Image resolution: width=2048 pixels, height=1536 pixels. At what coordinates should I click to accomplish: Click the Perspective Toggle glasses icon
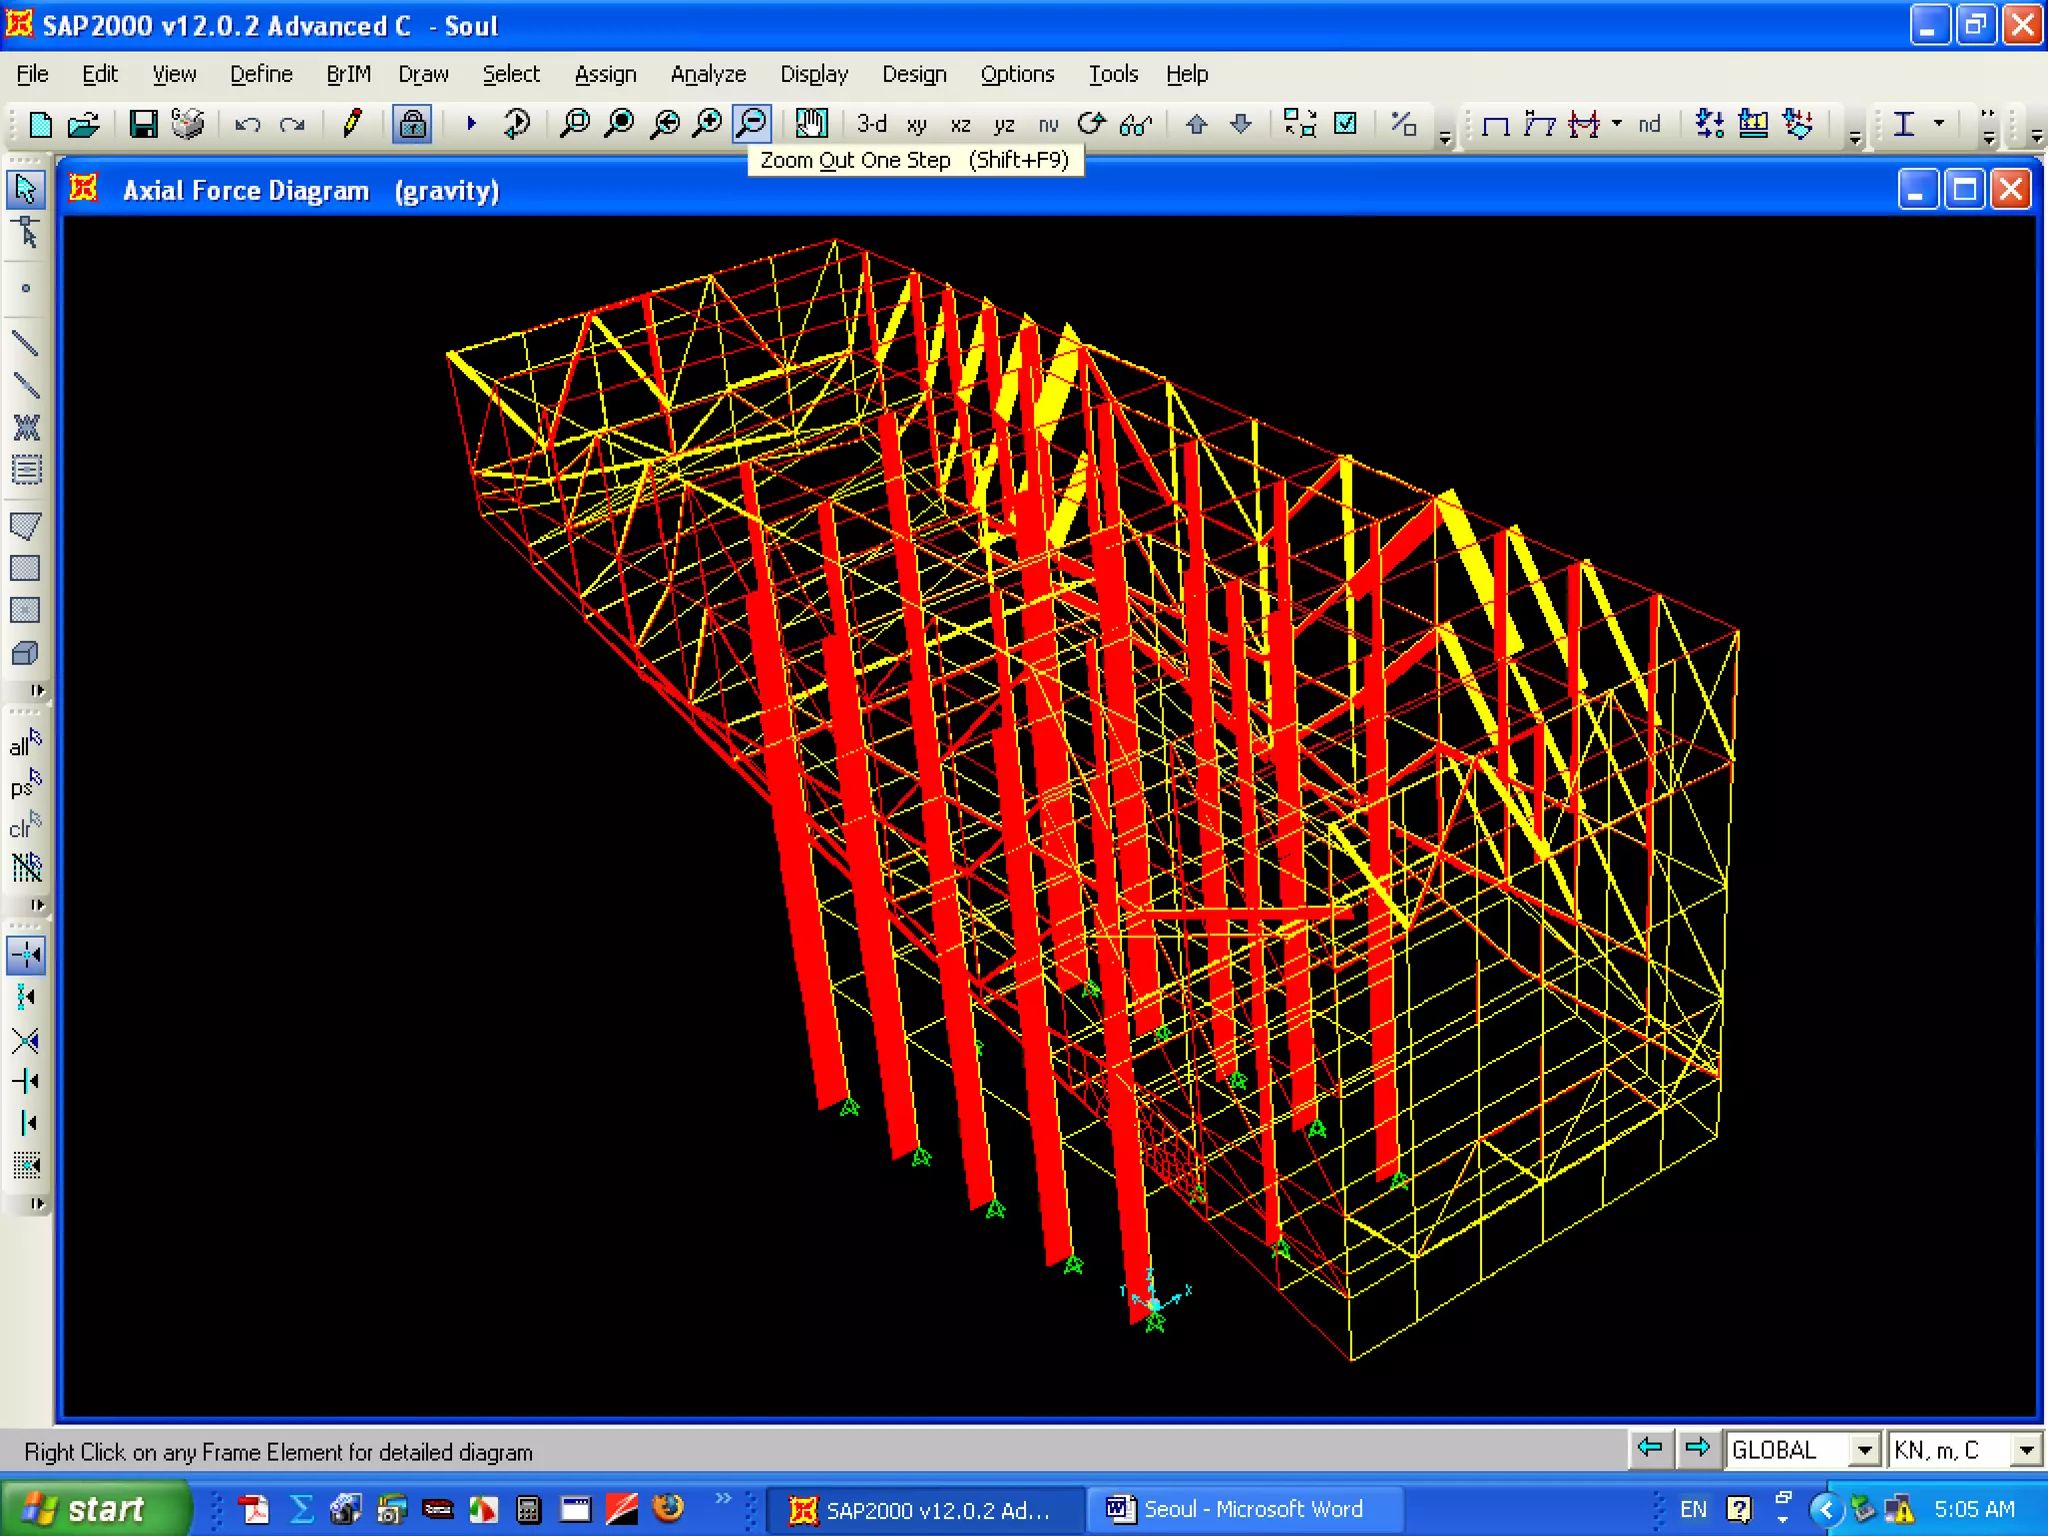[x=1135, y=124]
